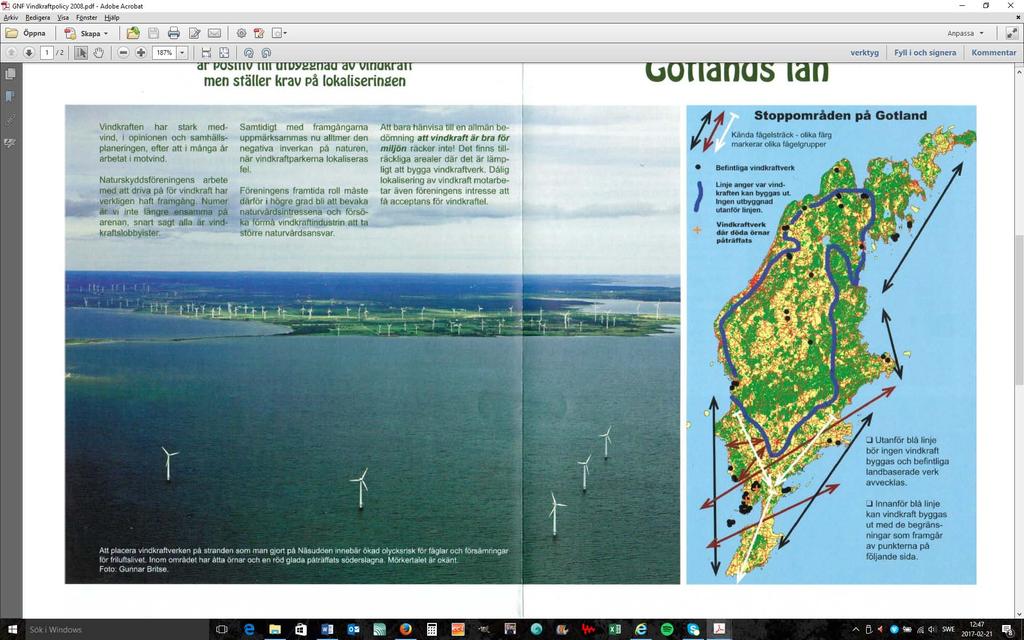Screen dimensions: 1024x640
Task: Open the Kommentar panel
Action: pos(993,52)
